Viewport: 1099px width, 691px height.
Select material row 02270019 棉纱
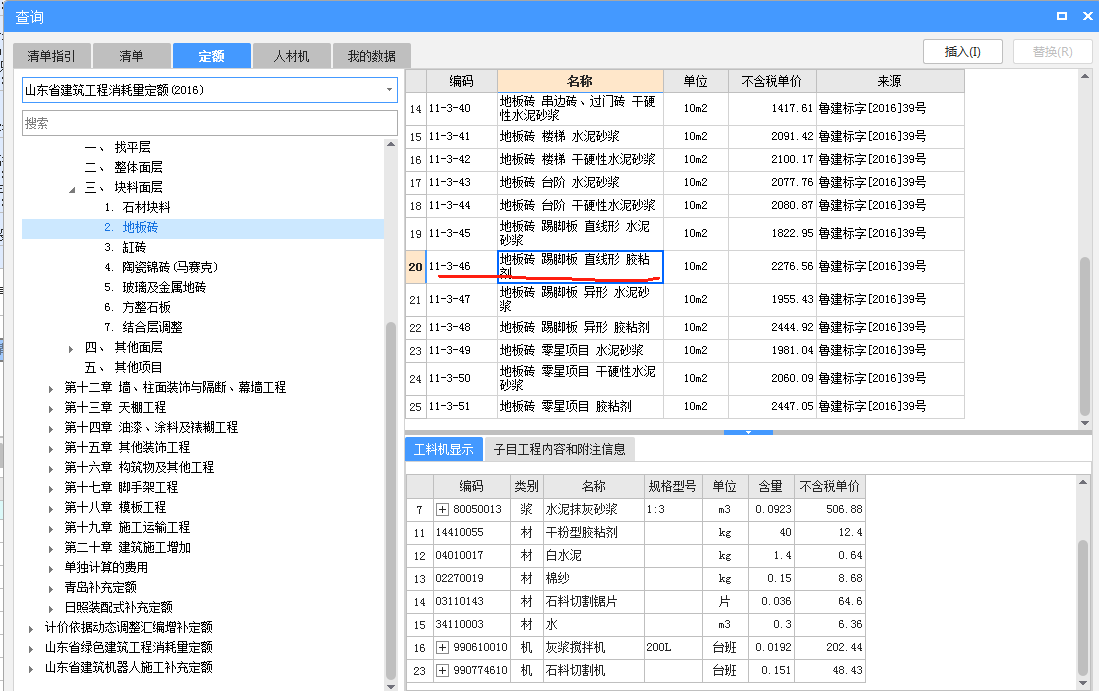click(635, 579)
